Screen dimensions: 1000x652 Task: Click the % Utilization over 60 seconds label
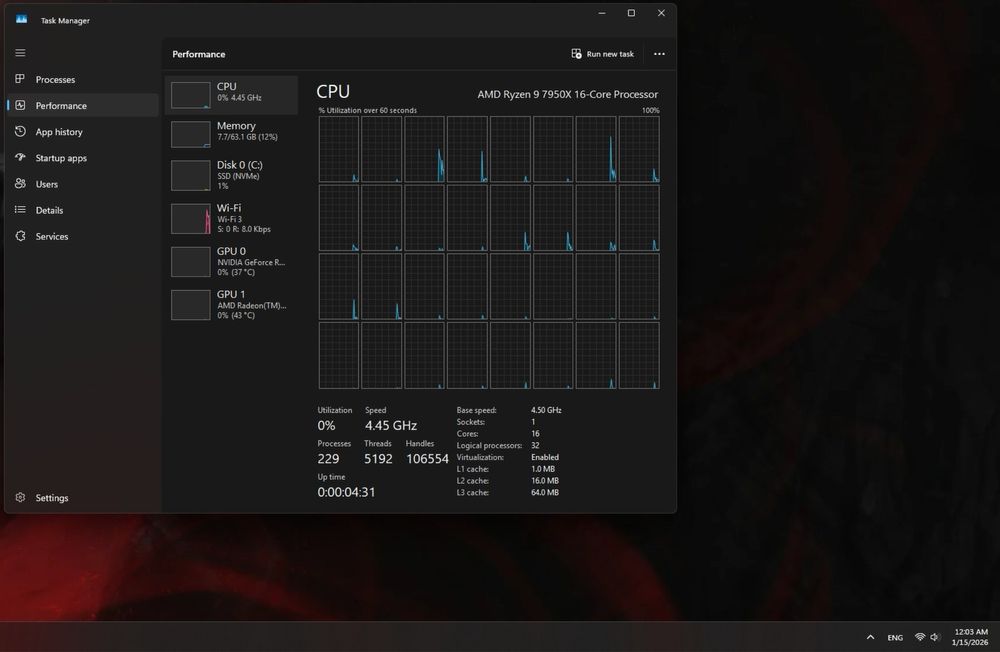pos(367,110)
